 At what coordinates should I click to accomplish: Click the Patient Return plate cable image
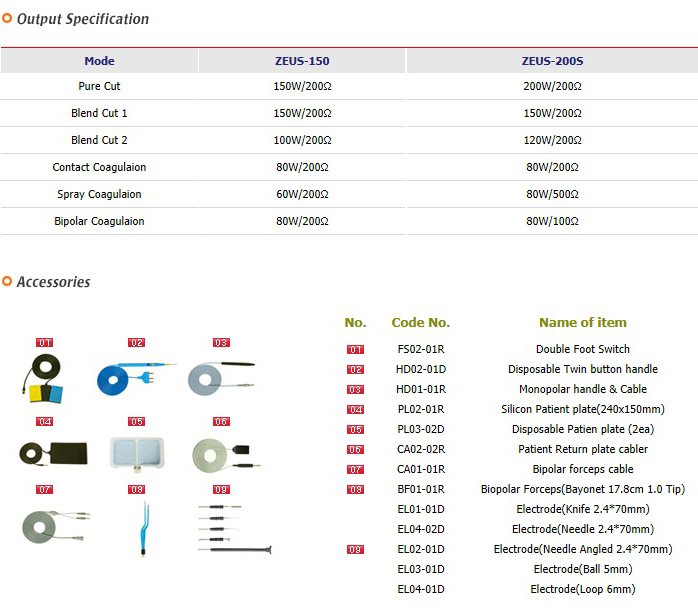click(226, 455)
